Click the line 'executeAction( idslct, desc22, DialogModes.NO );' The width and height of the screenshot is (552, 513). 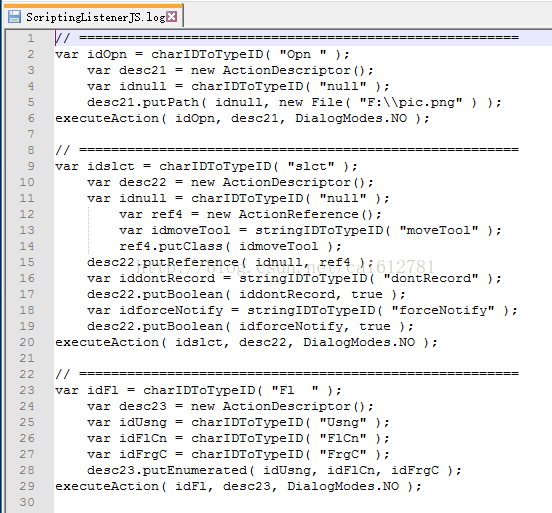[x=246, y=342]
